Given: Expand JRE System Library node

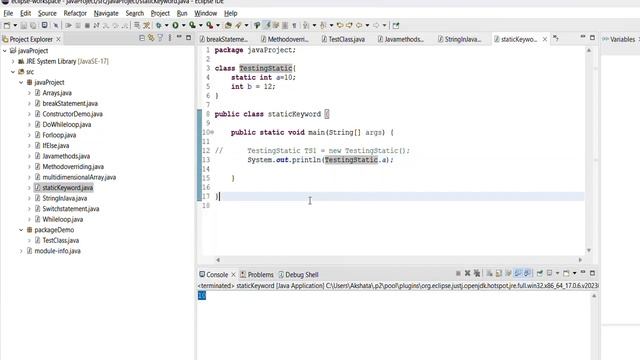Looking at the screenshot, I should 13,61.
